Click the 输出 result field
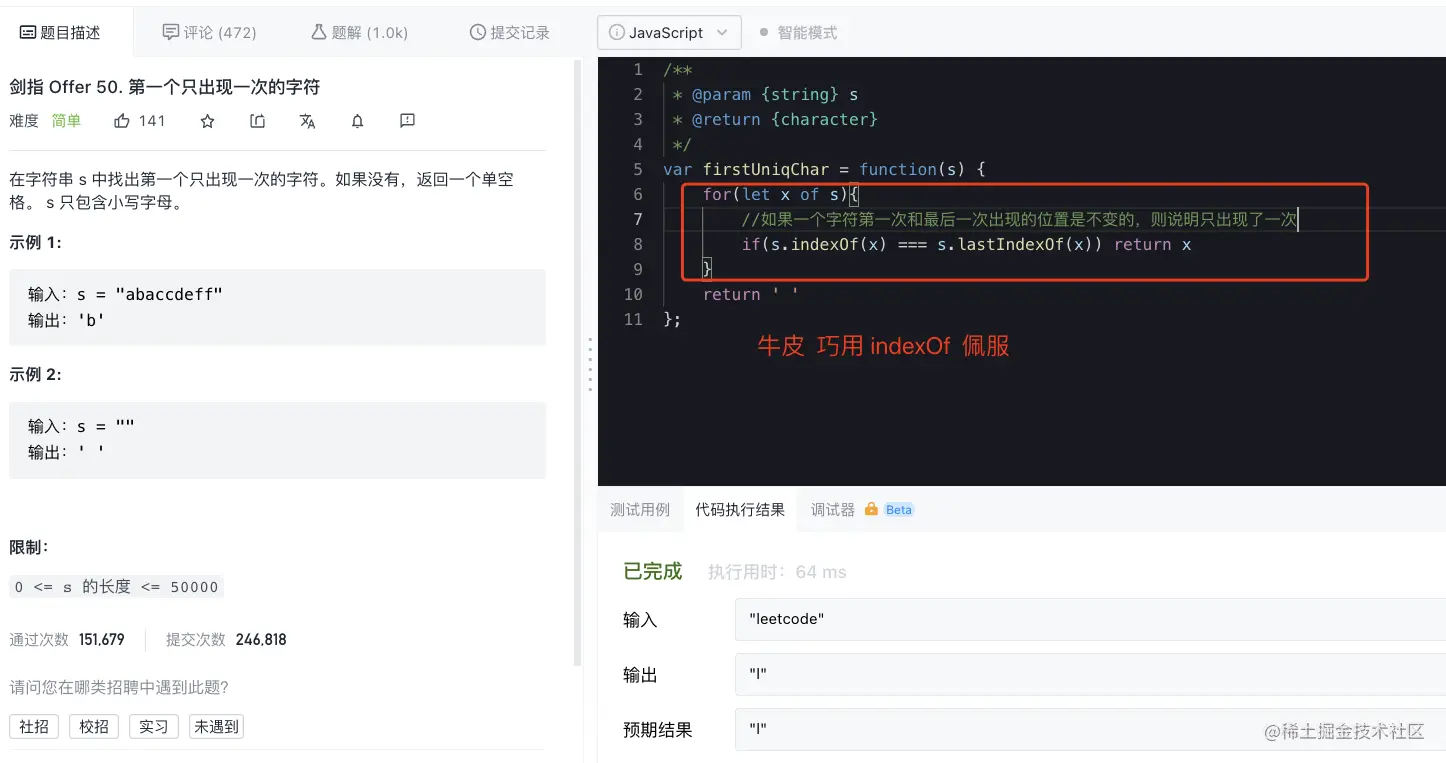The image size is (1446, 763). coord(1090,675)
